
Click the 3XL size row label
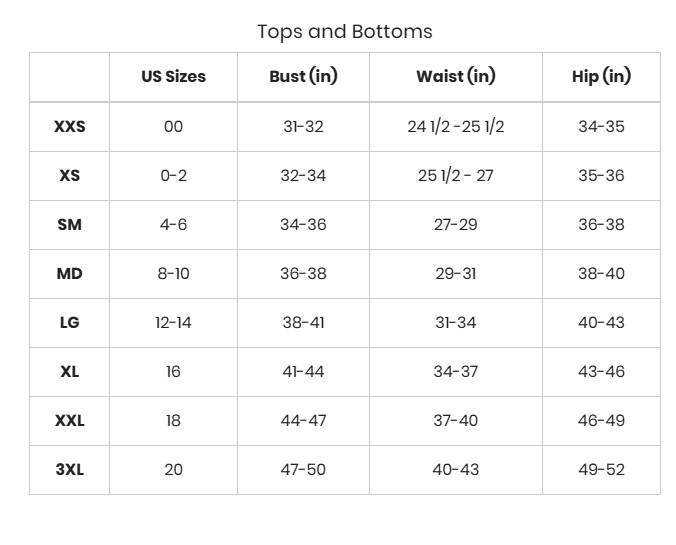pos(69,470)
